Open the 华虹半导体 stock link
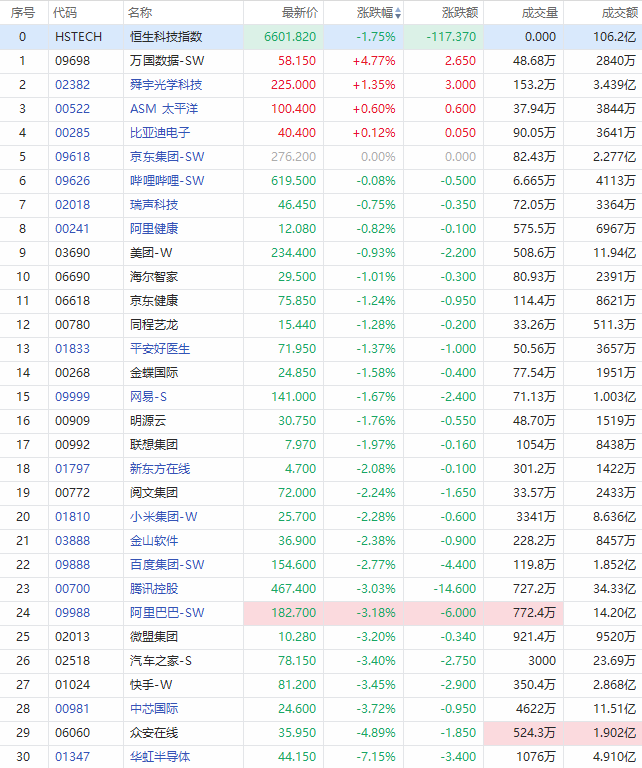This screenshot has width=642, height=768. click(x=160, y=757)
